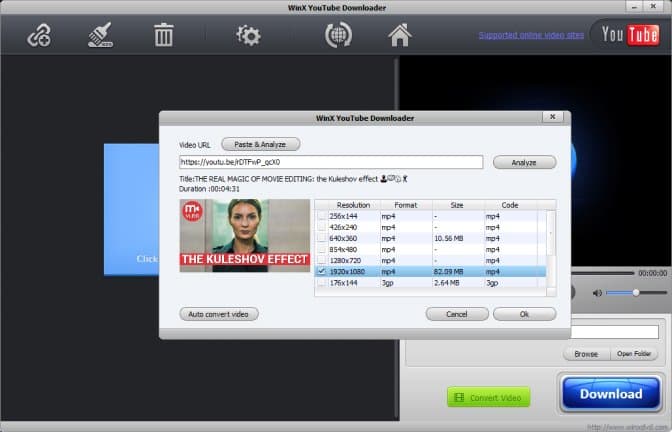Click the Format column header

(406, 205)
